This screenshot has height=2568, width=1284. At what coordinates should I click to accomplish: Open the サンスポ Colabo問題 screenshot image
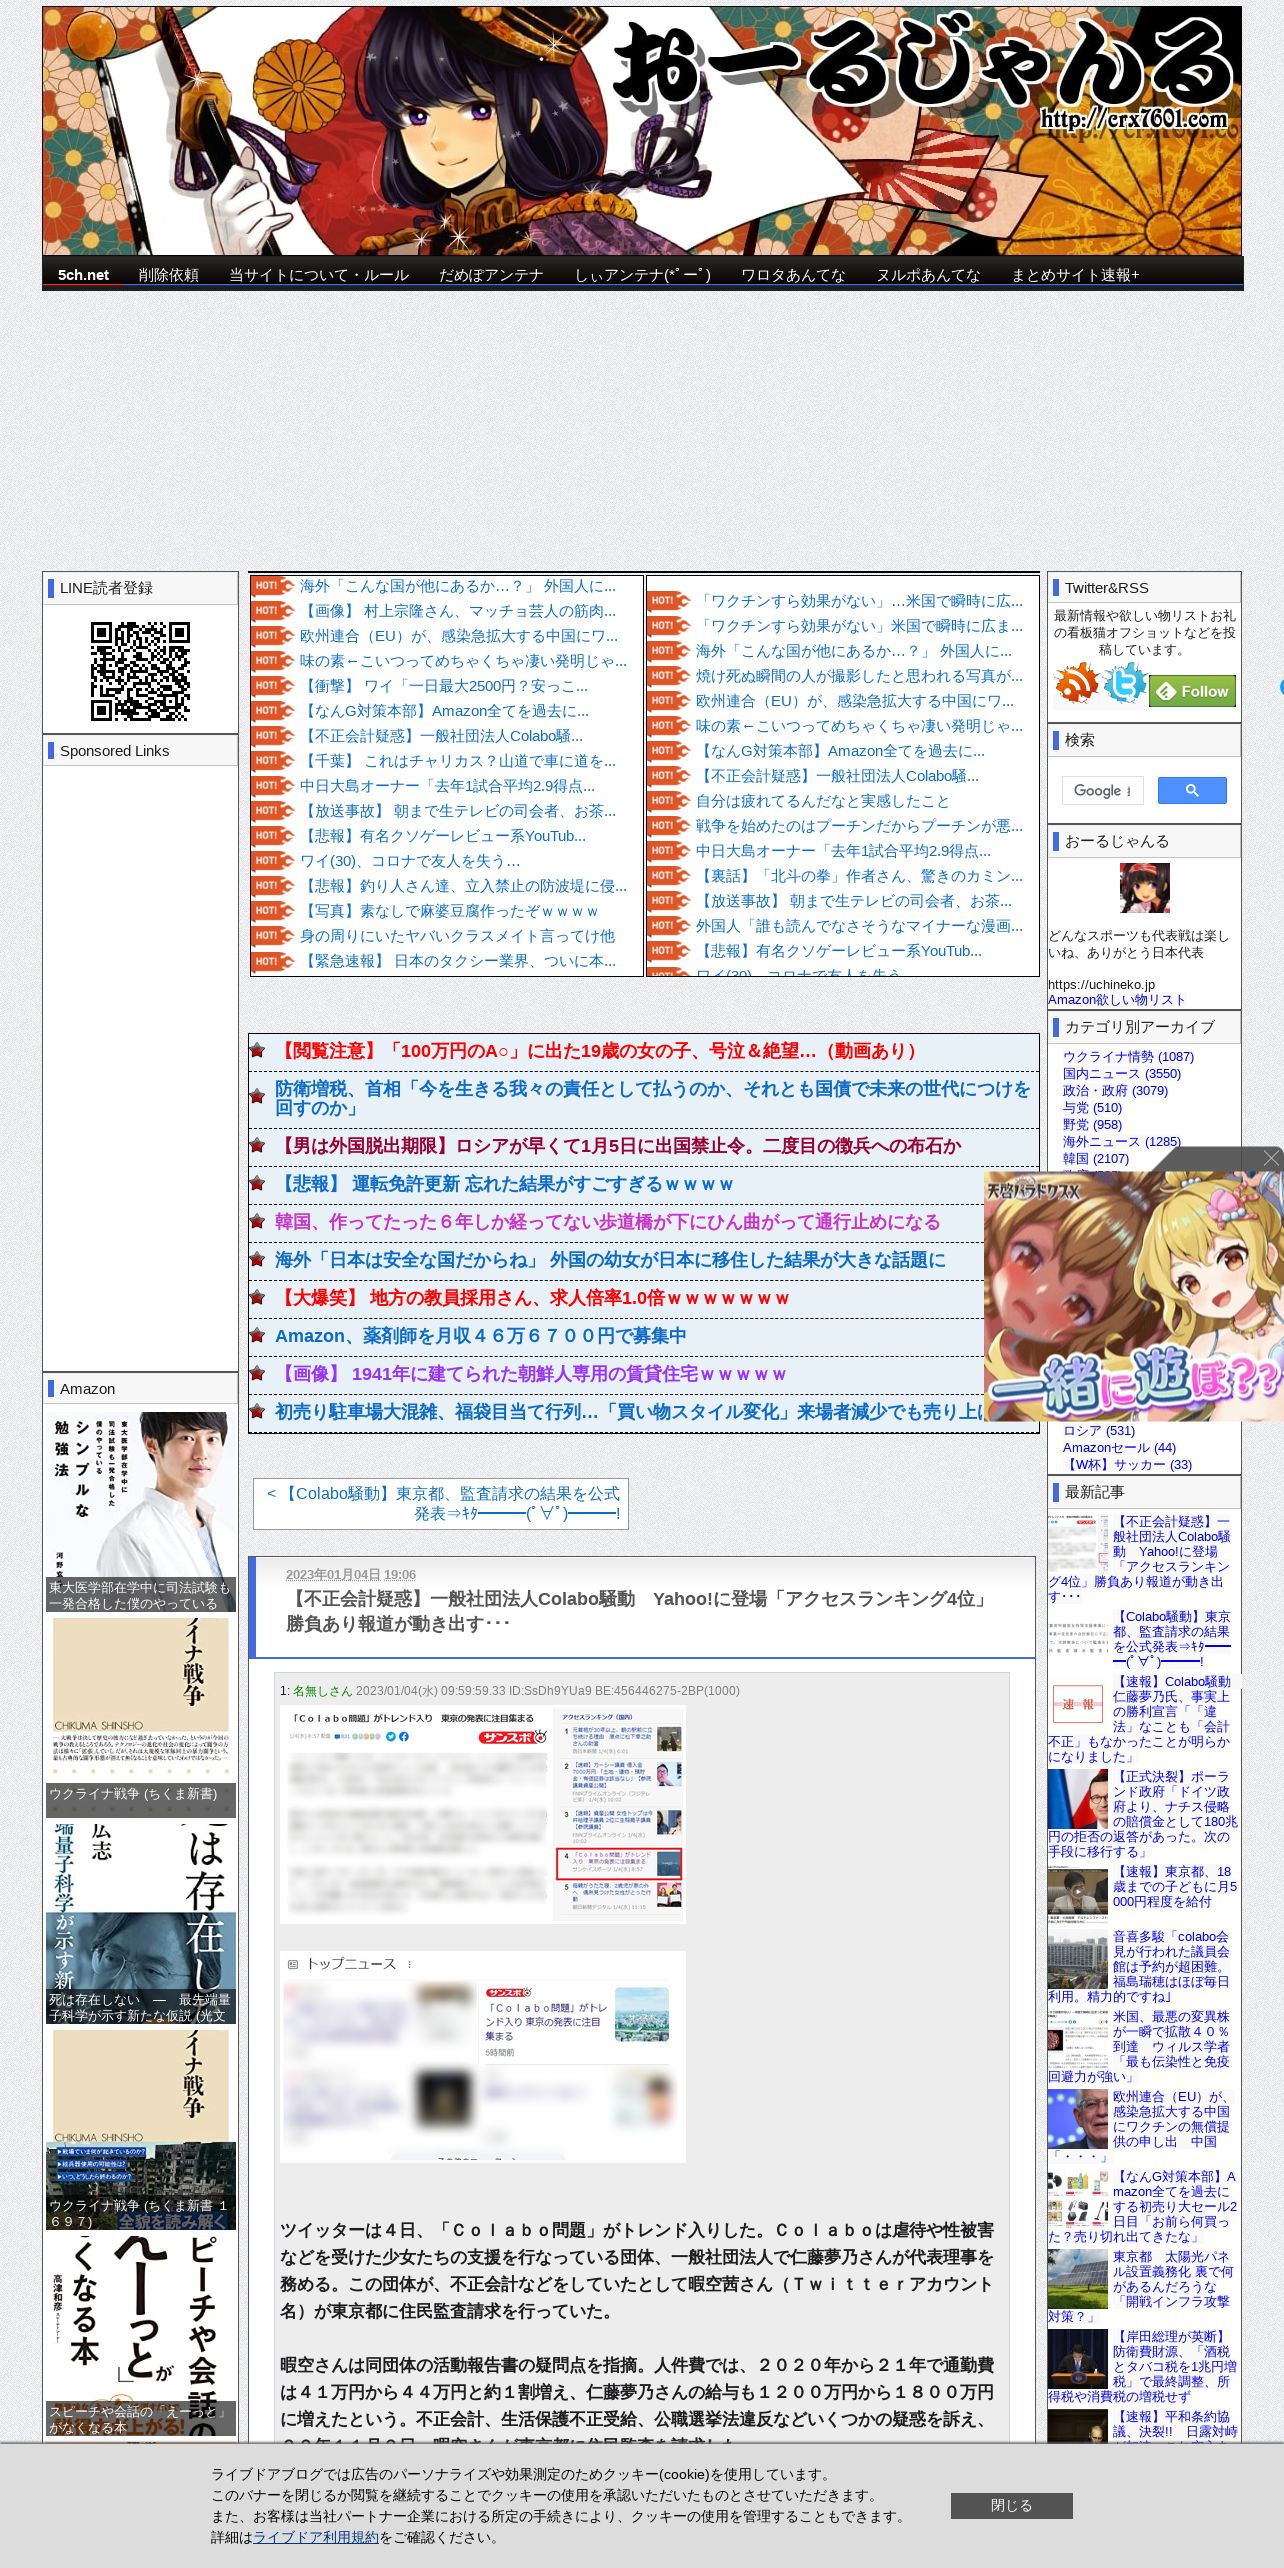[x=482, y=1814]
